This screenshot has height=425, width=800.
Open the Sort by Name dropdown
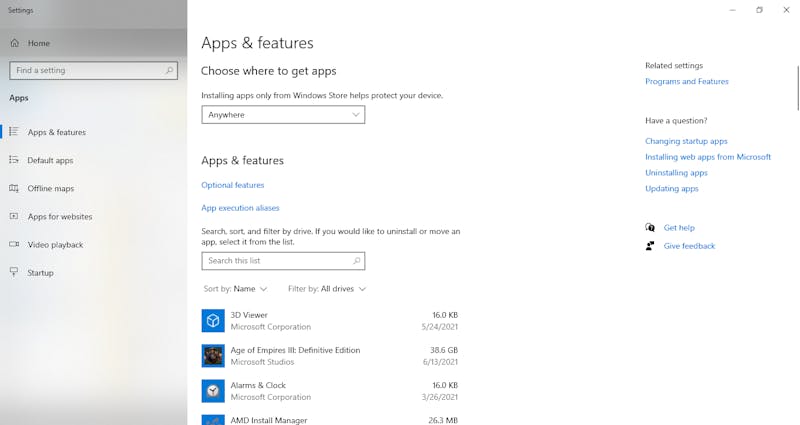[x=235, y=289]
